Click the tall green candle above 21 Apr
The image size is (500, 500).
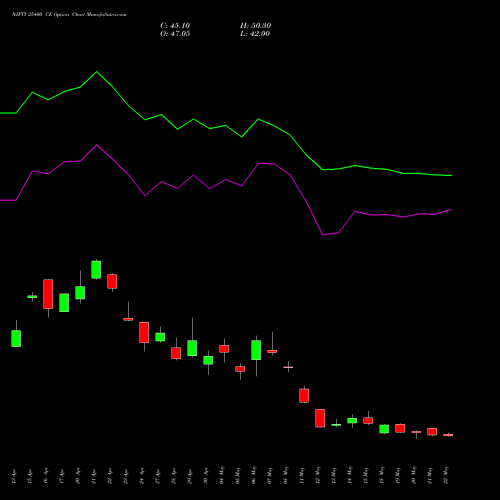click(96, 270)
